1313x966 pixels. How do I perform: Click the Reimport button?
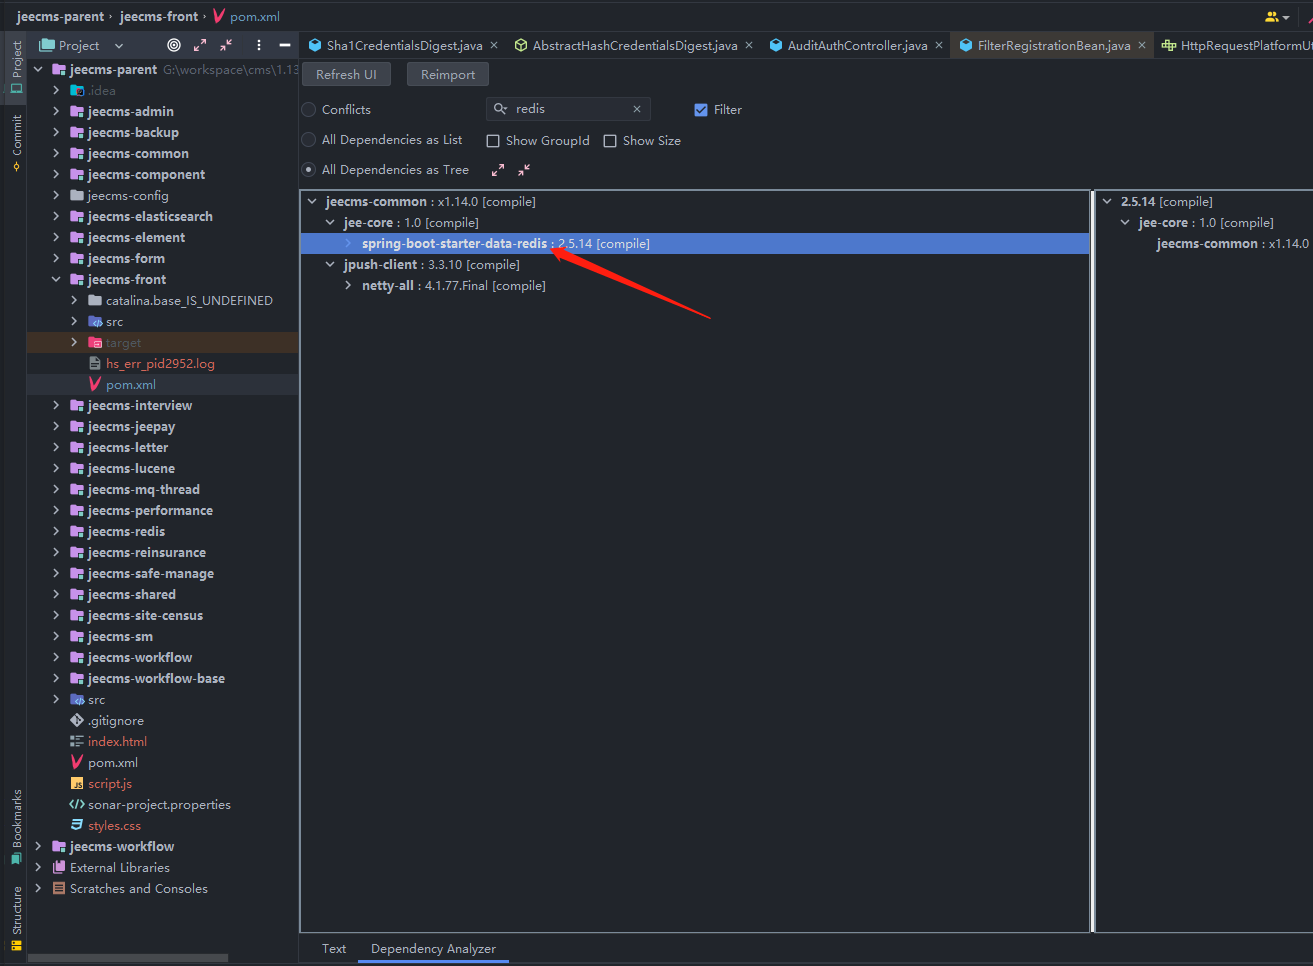point(448,75)
